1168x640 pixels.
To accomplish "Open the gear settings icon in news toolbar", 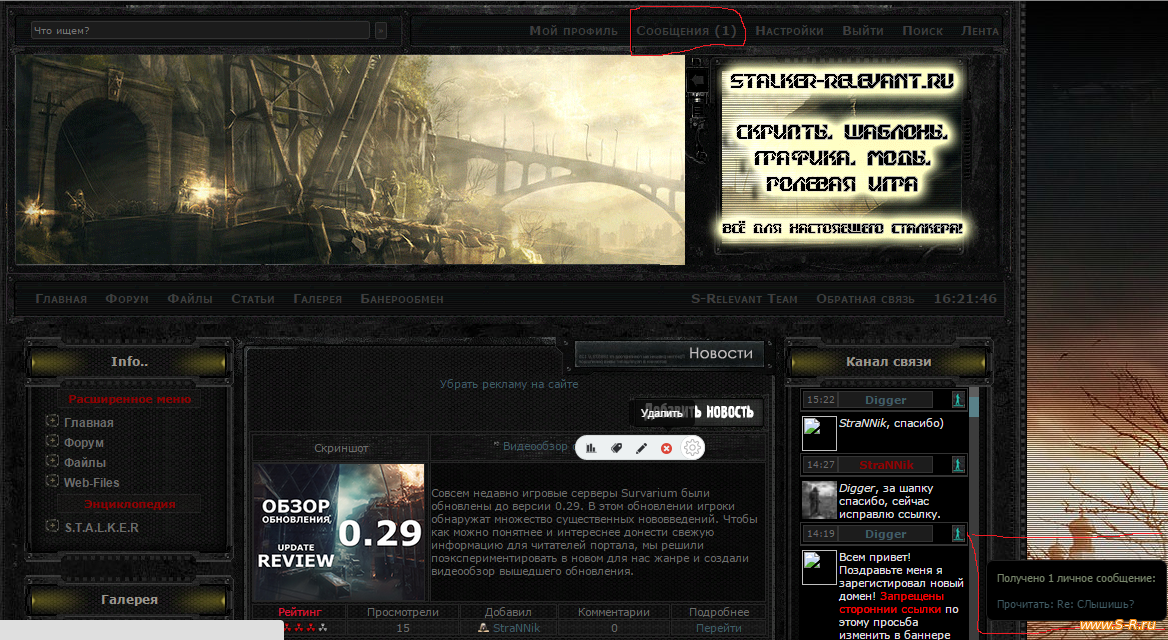I will (x=693, y=448).
